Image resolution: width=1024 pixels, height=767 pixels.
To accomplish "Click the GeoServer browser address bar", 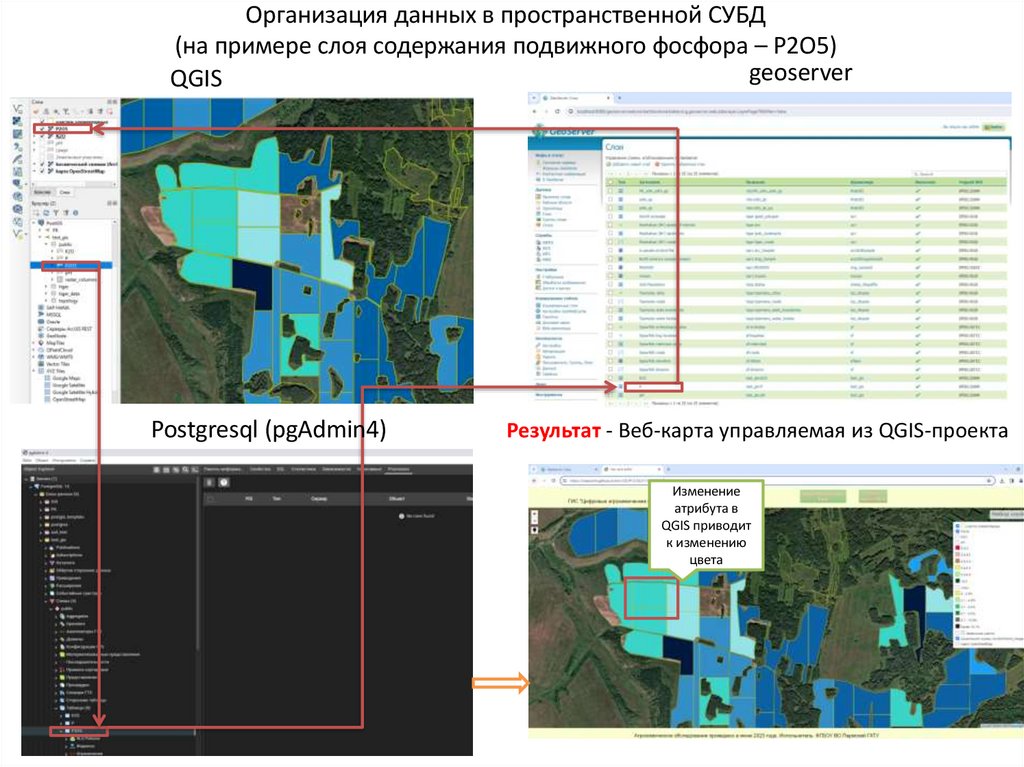I will coord(789,111).
